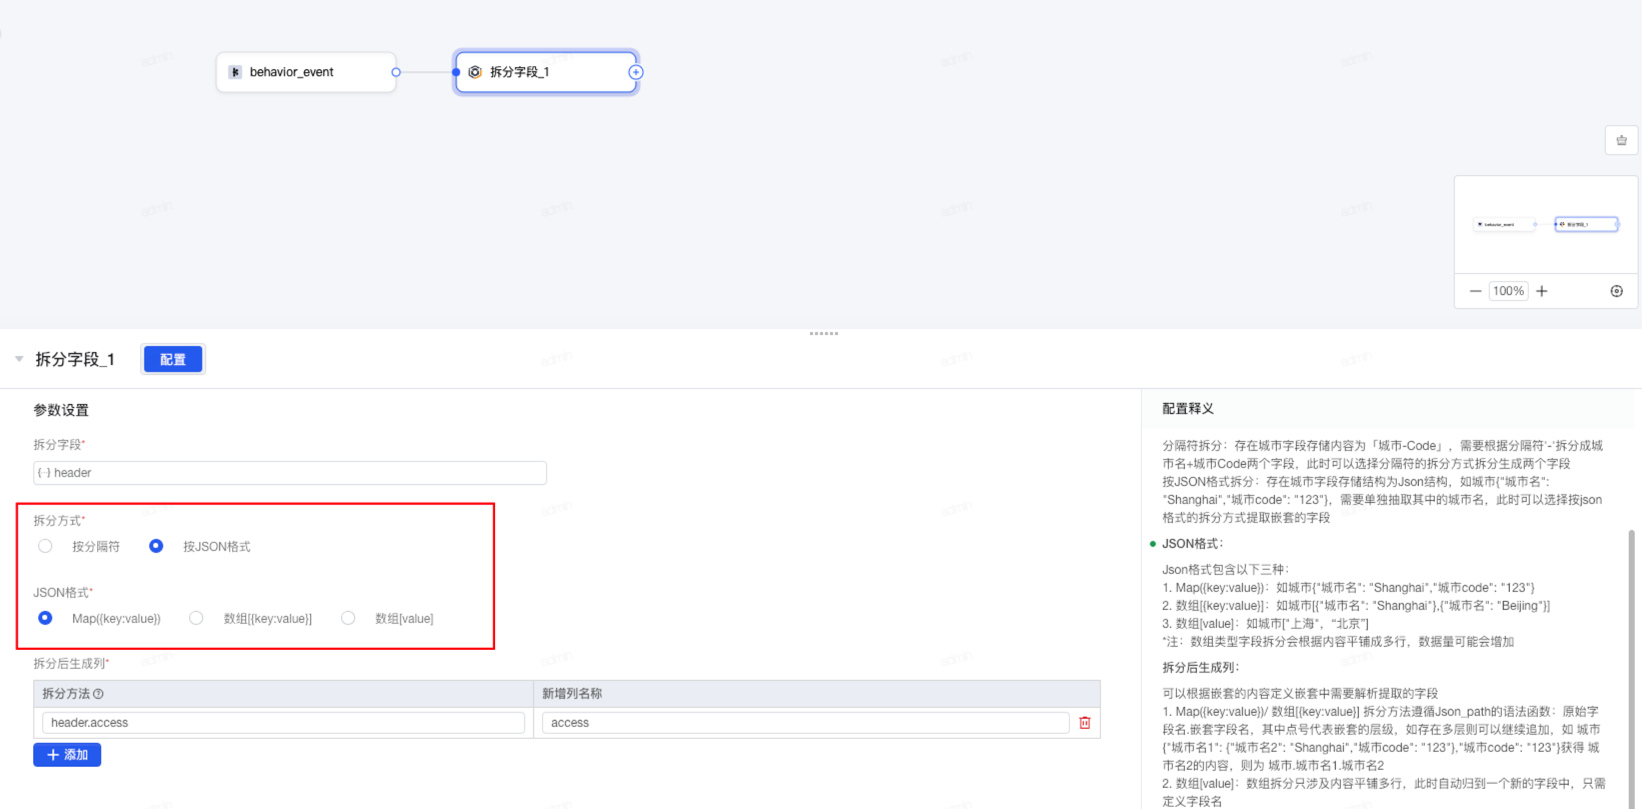Click the panel resize drag handle
Viewport: 1642px width, 809px height.
coord(823,333)
